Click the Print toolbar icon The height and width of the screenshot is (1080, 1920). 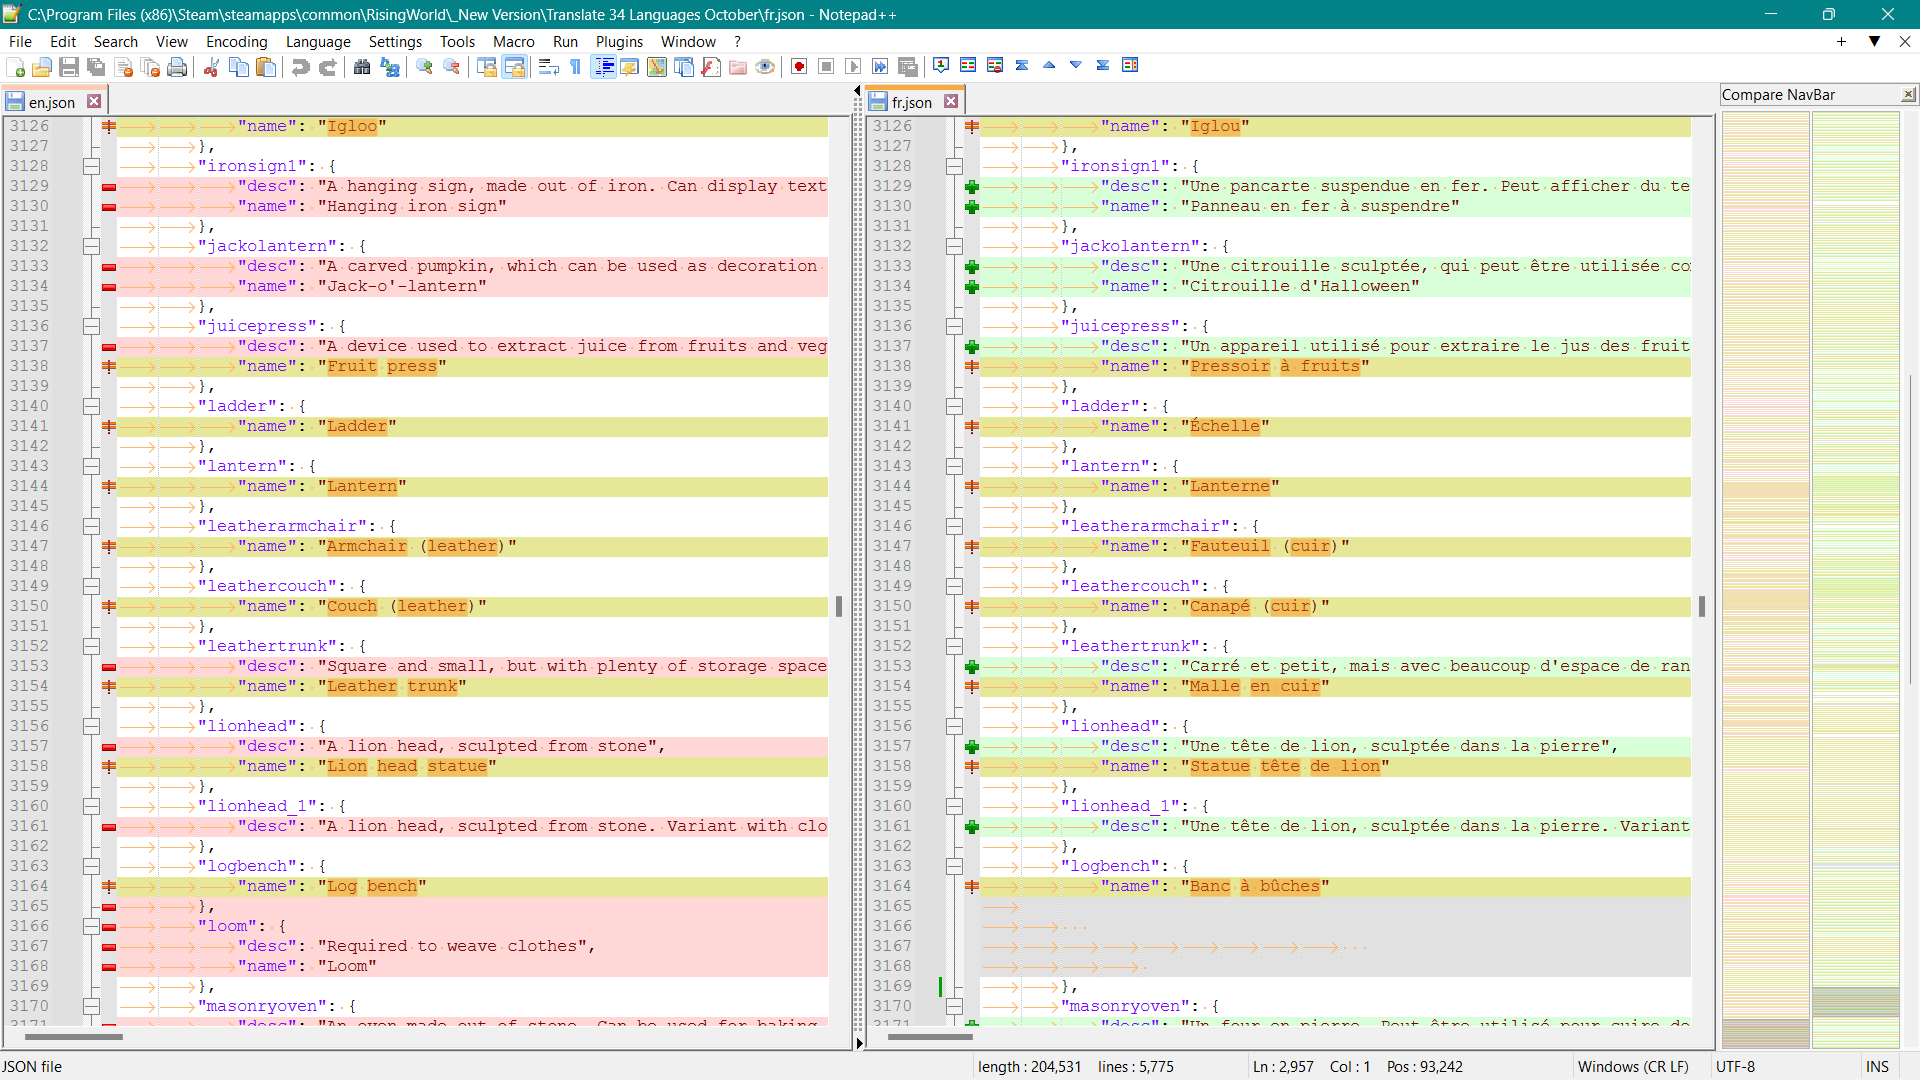[177, 67]
